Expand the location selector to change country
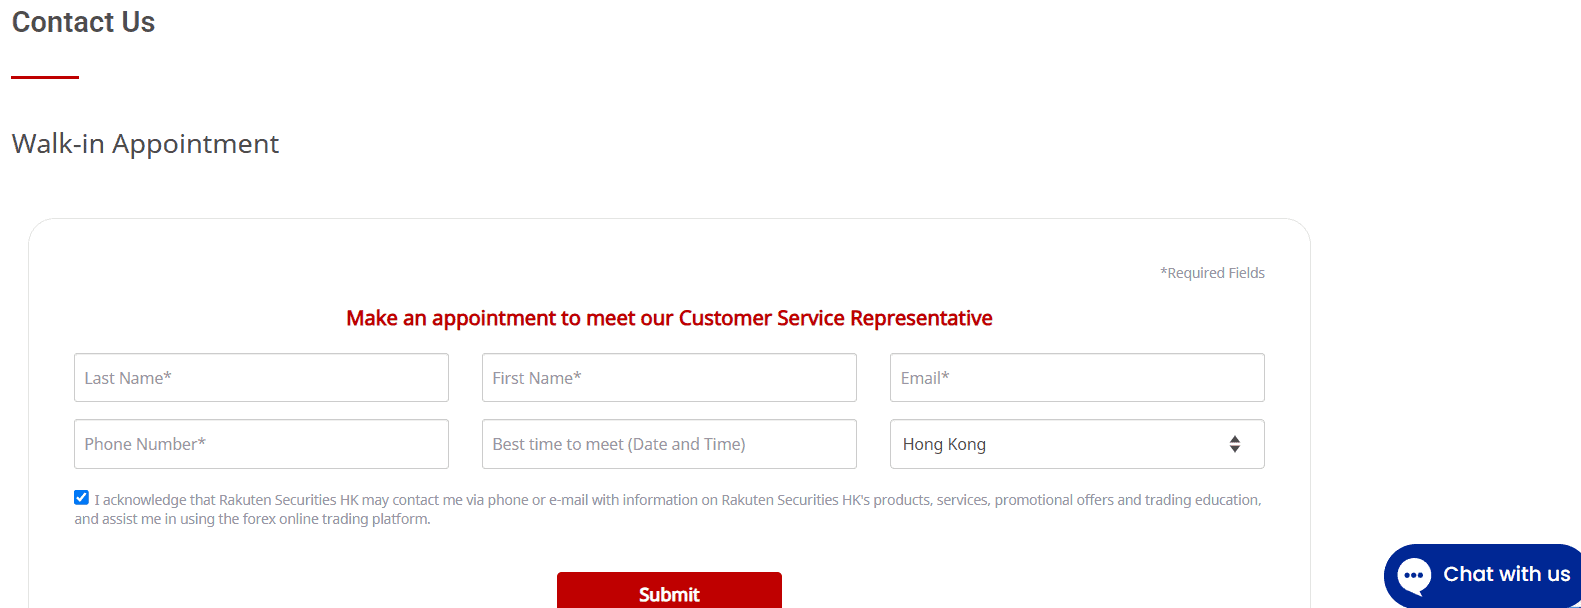The image size is (1581, 608). pos(1076,443)
